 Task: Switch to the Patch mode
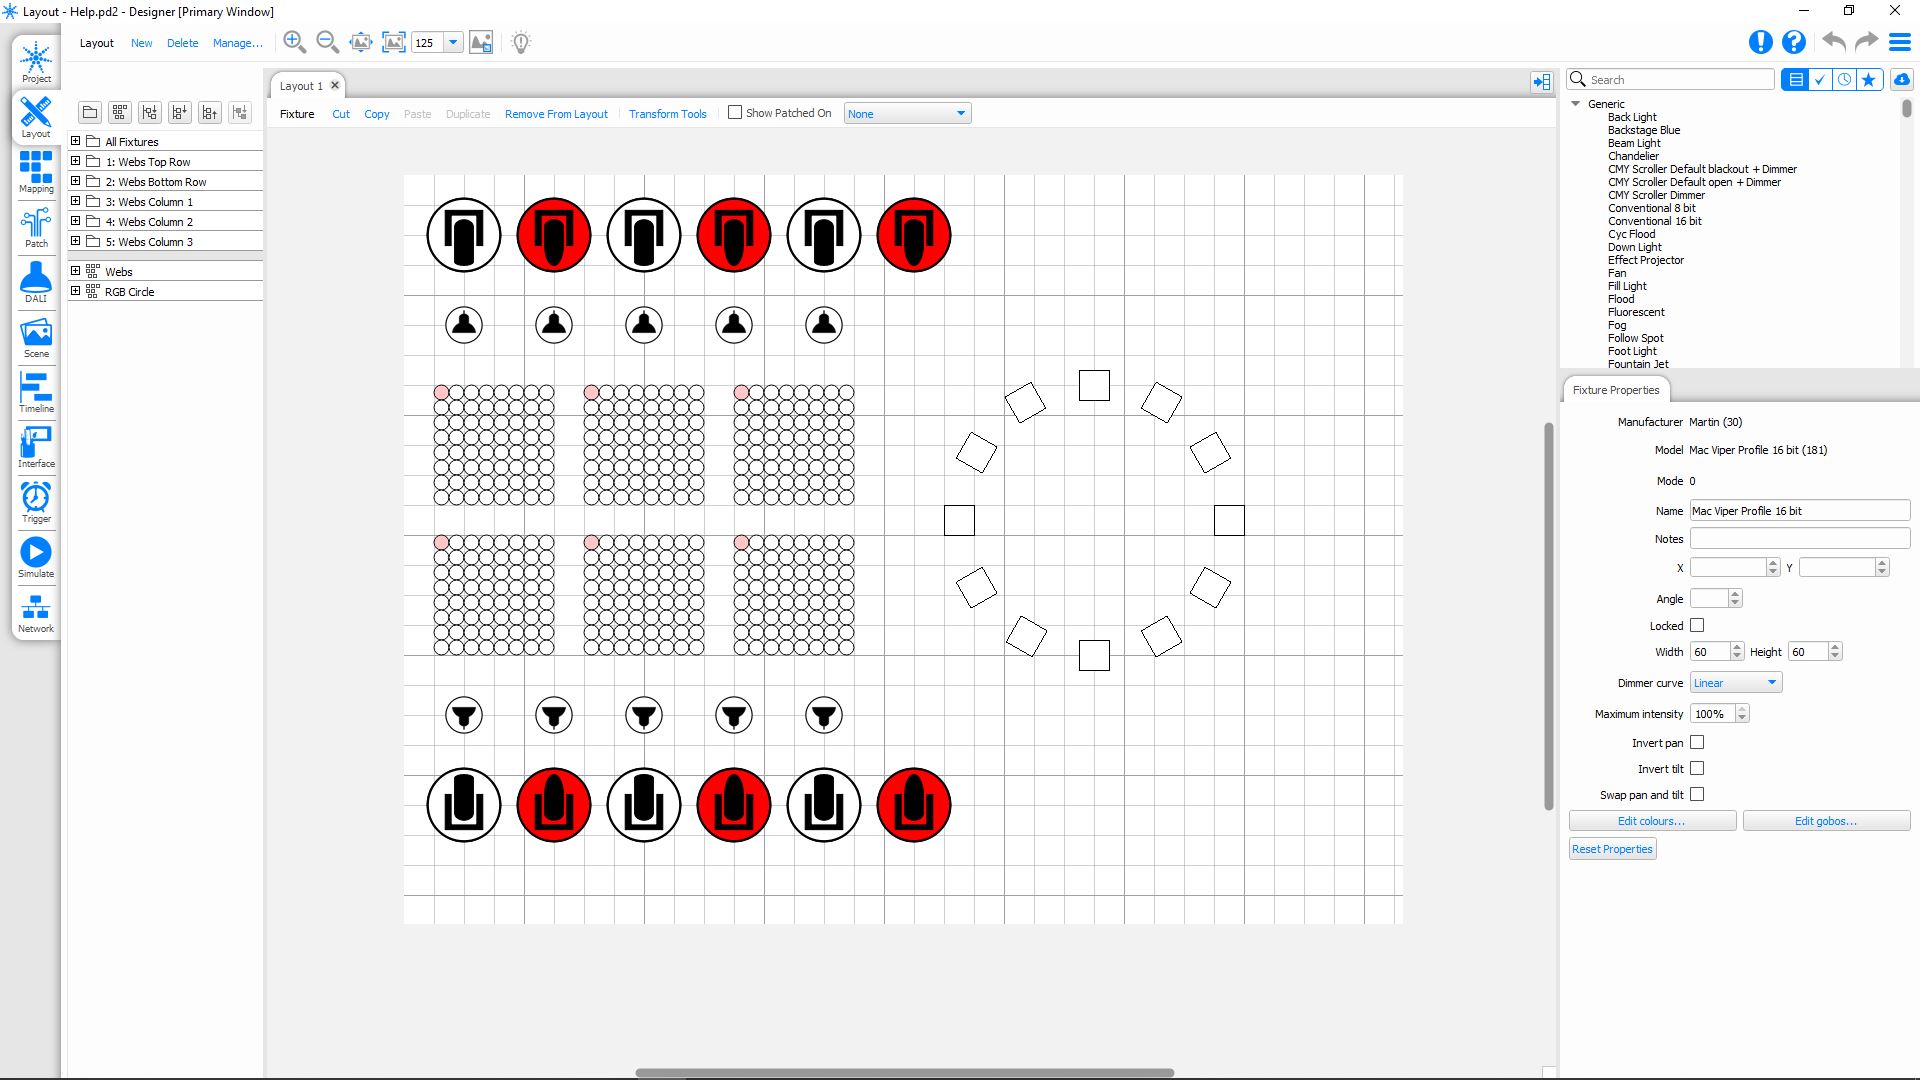click(36, 227)
